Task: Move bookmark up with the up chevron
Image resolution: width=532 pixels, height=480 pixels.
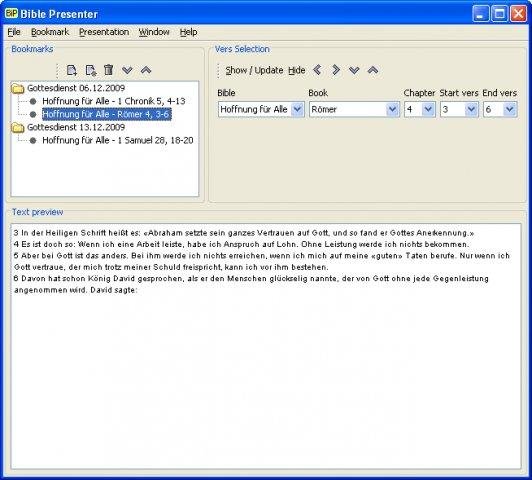Action: [146, 70]
